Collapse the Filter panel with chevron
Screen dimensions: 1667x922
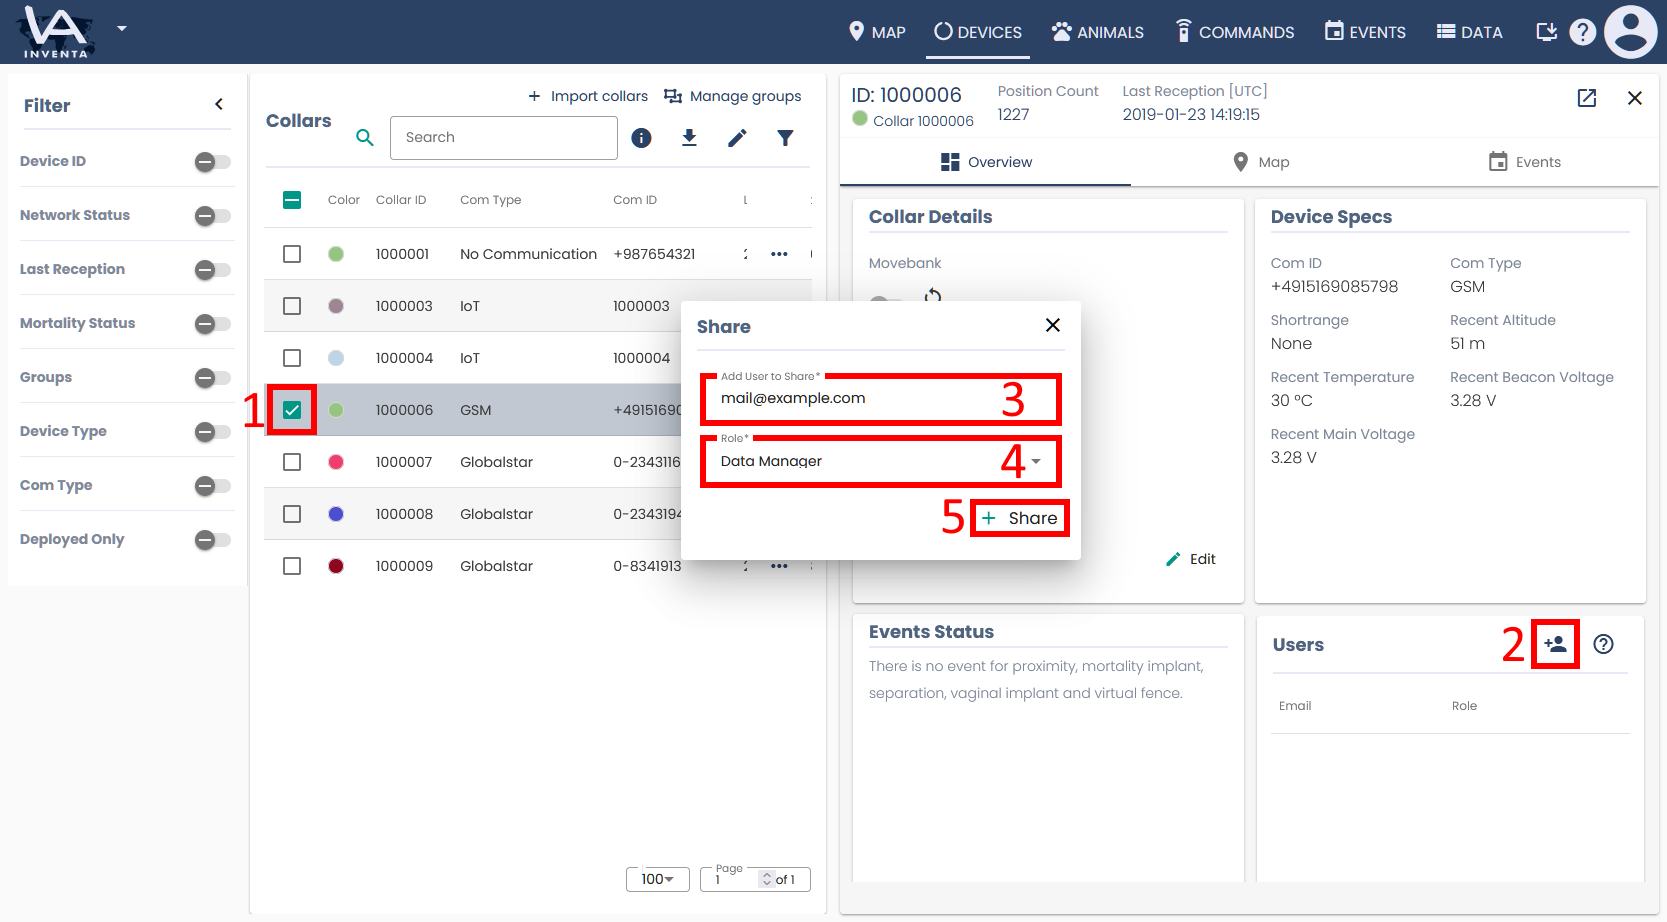click(219, 104)
